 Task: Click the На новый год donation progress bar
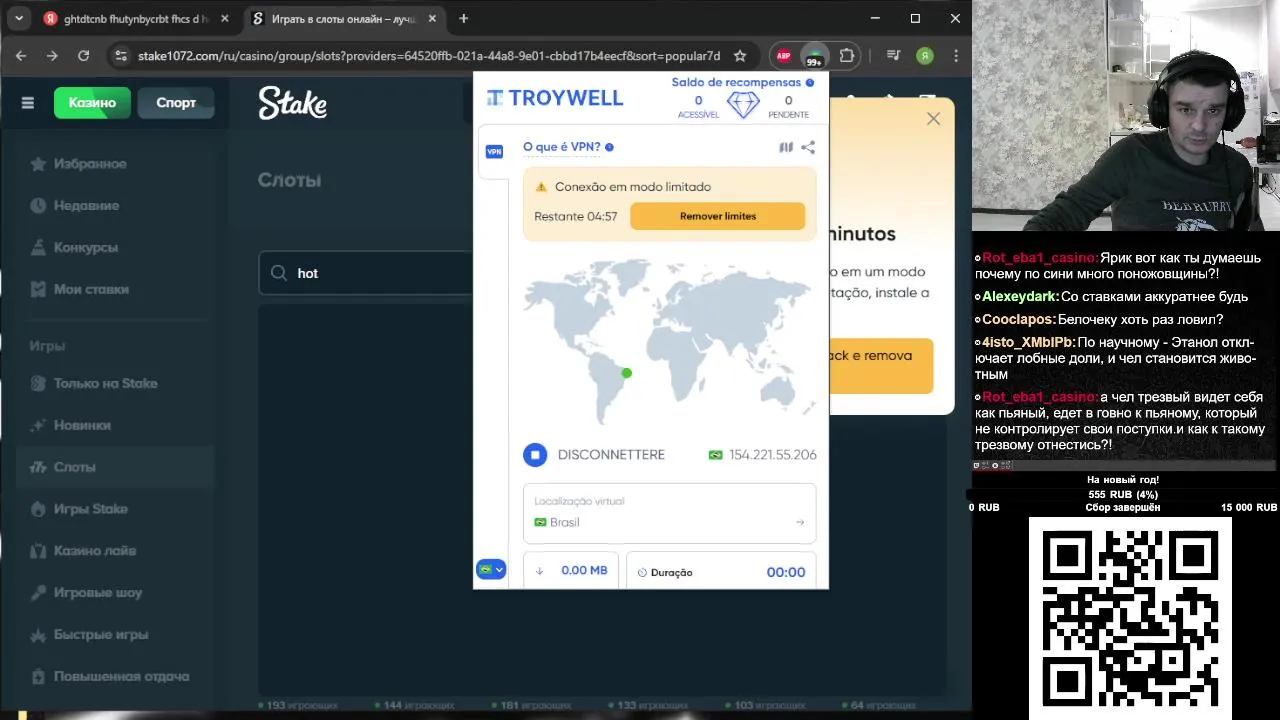click(1123, 494)
